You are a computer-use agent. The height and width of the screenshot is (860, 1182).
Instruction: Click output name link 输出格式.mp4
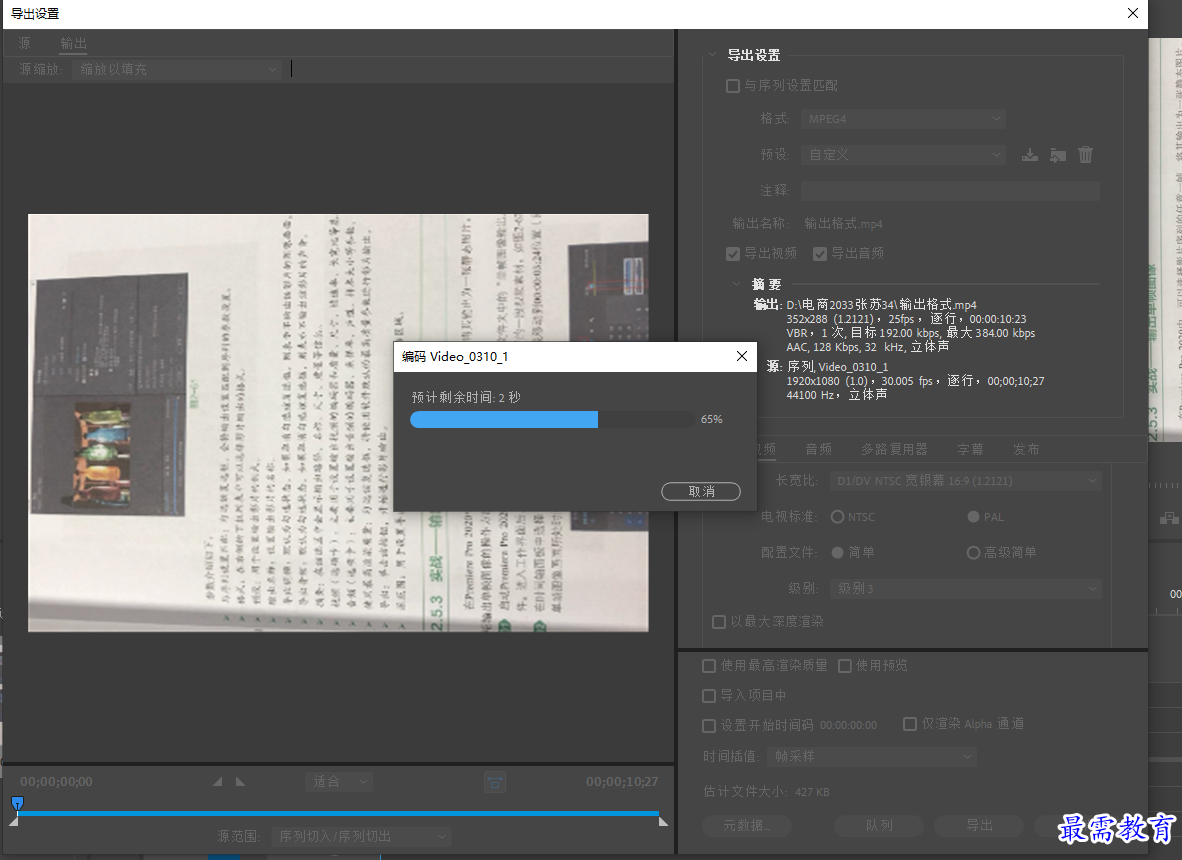843,224
